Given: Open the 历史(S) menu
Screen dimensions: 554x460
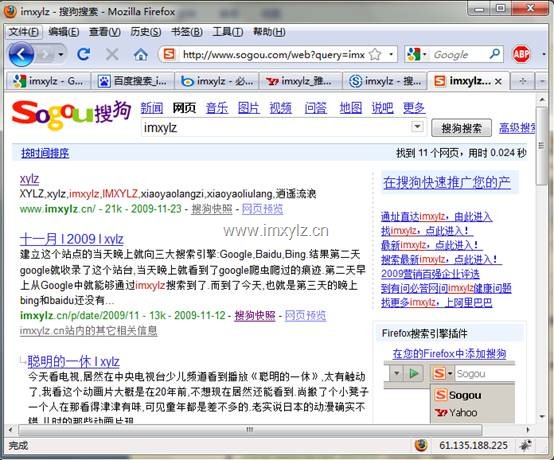Looking at the screenshot, I should [x=146, y=32].
